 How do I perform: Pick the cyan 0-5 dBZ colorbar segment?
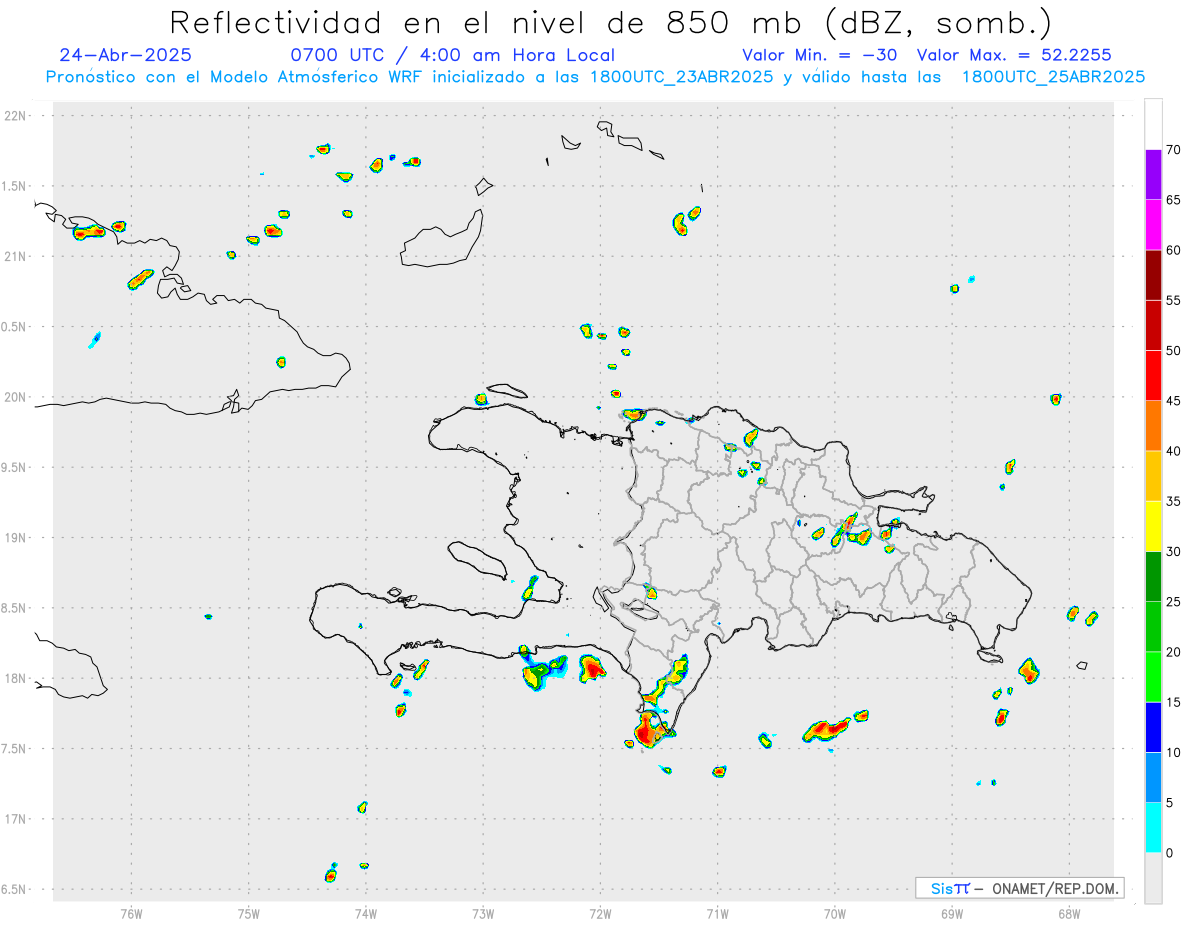[x=1153, y=828]
